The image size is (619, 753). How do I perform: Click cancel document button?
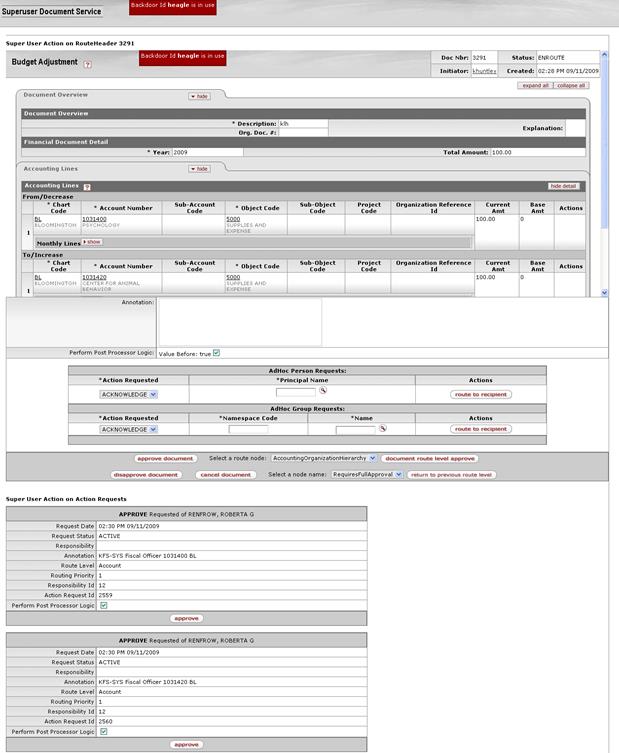[225, 474]
